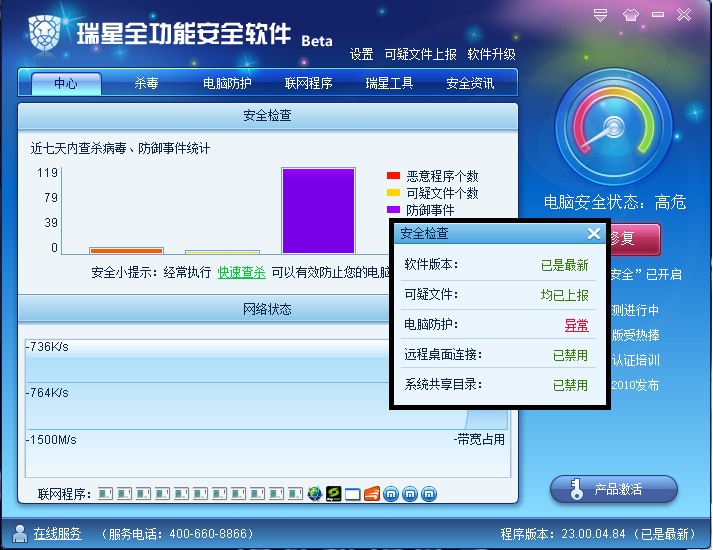Switch to the 中心 tab
The height and width of the screenshot is (550, 713).
click(66, 83)
